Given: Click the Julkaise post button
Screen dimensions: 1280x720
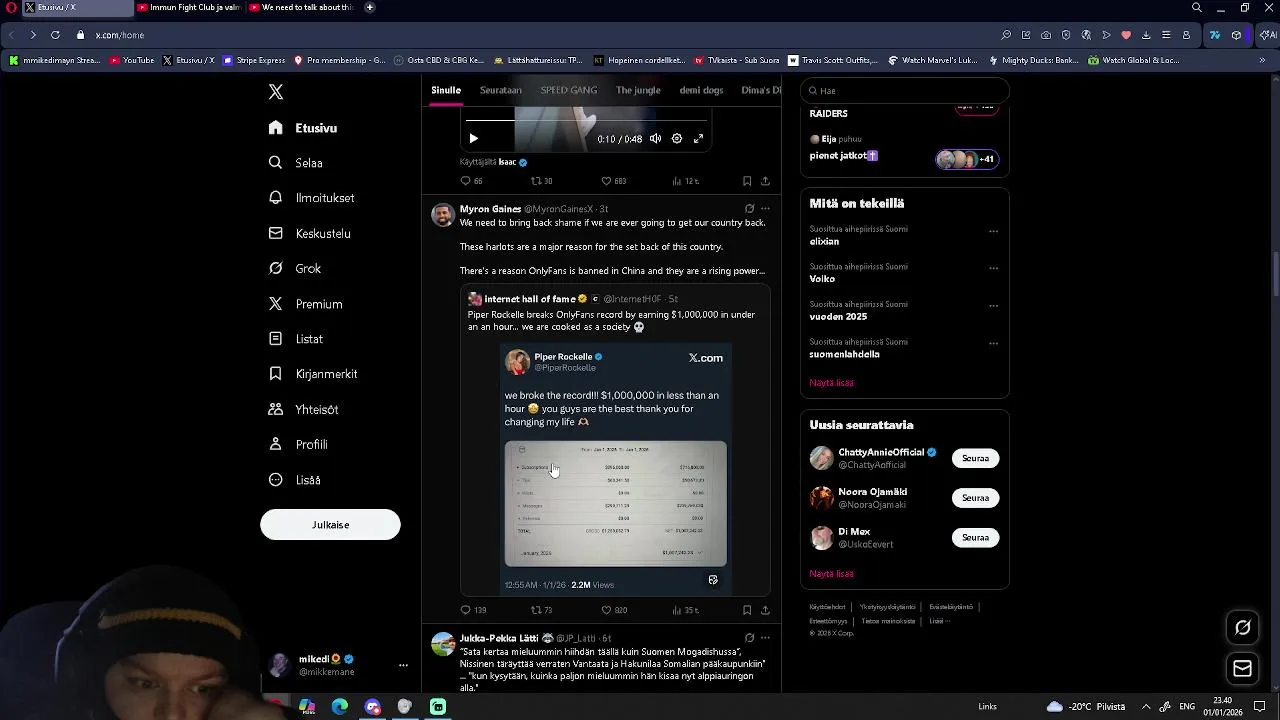Looking at the screenshot, I should [x=330, y=525].
